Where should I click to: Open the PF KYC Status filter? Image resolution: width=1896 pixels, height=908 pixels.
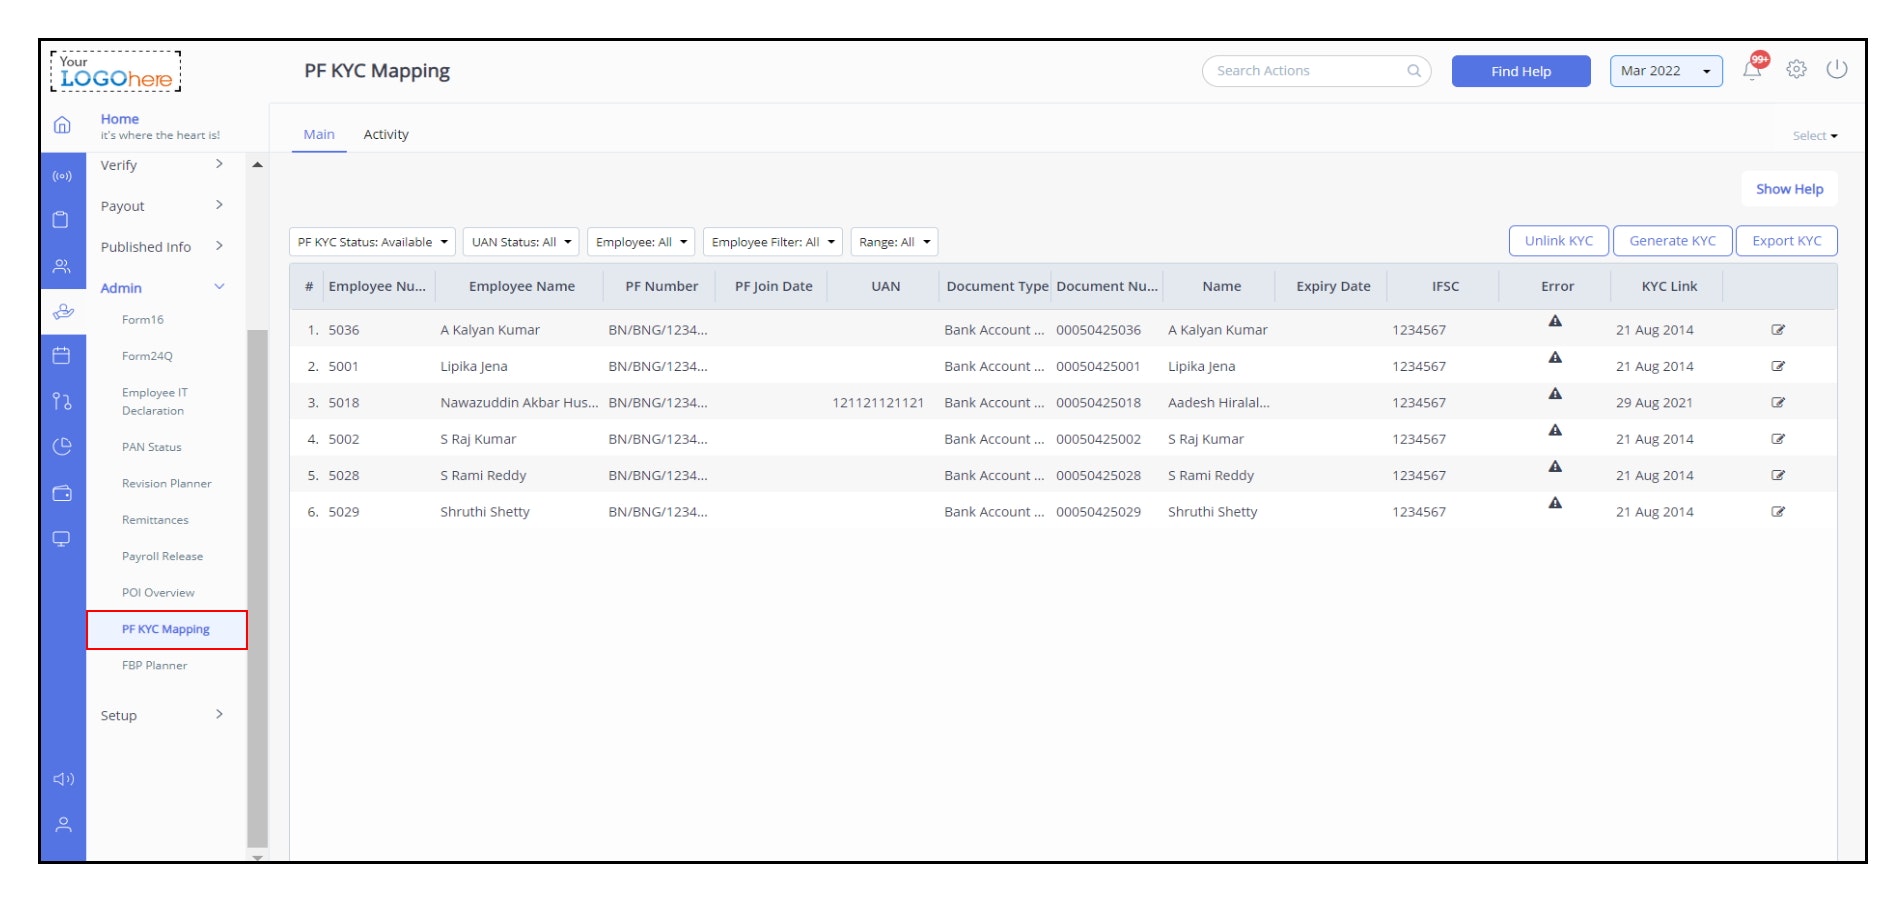pos(373,241)
